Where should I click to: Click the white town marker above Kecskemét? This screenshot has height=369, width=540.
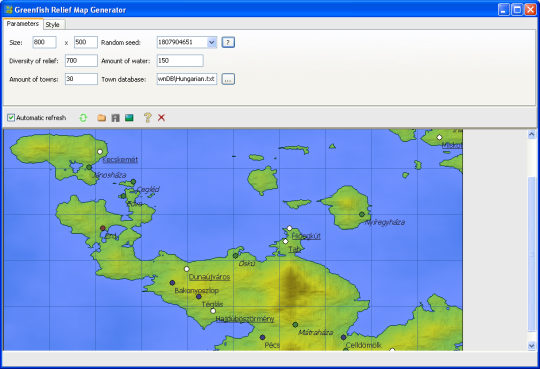(100, 152)
